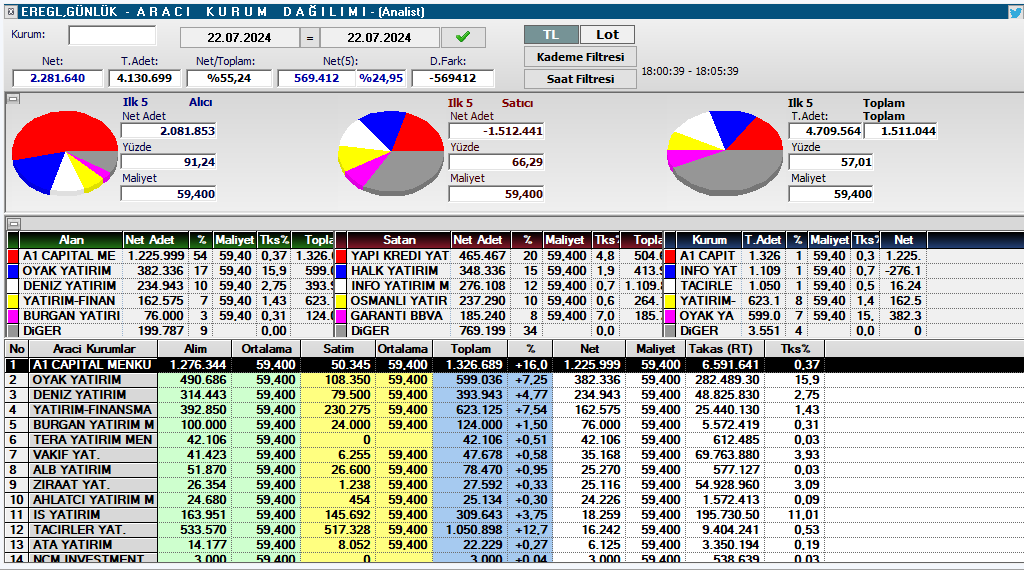Switch display to Lot mode
Viewport: 1024px width, 570px height.
coord(607,35)
